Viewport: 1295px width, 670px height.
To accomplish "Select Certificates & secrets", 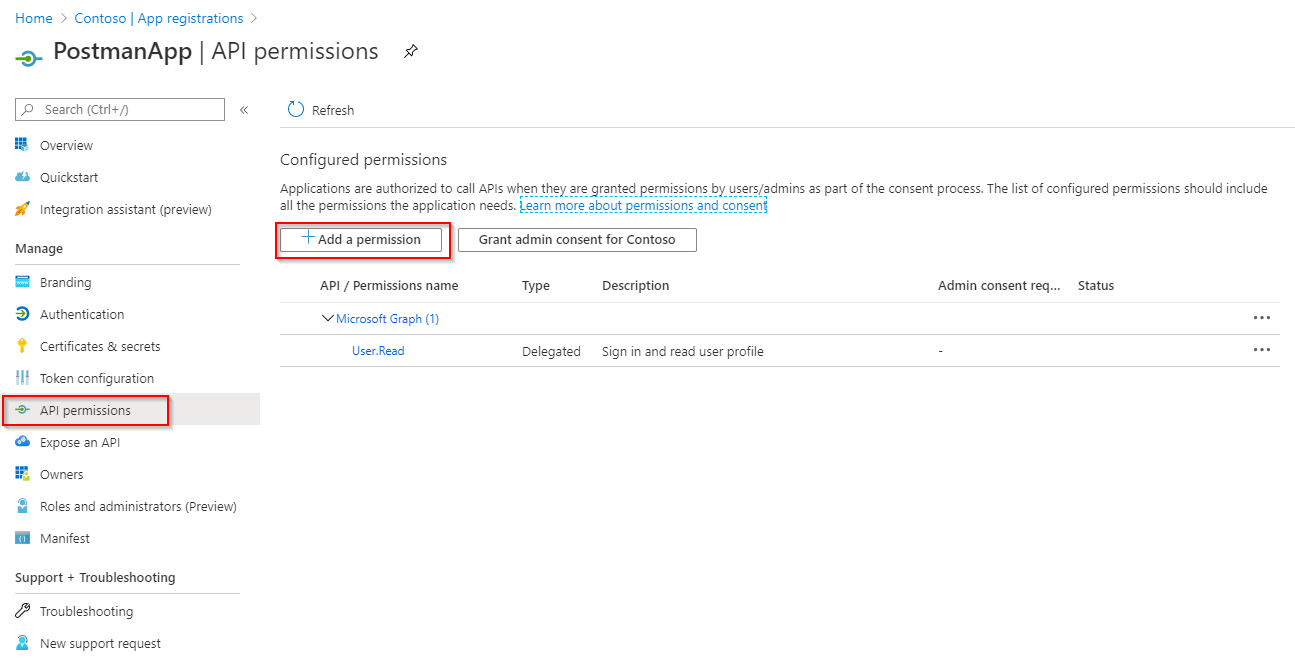I will [x=100, y=346].
